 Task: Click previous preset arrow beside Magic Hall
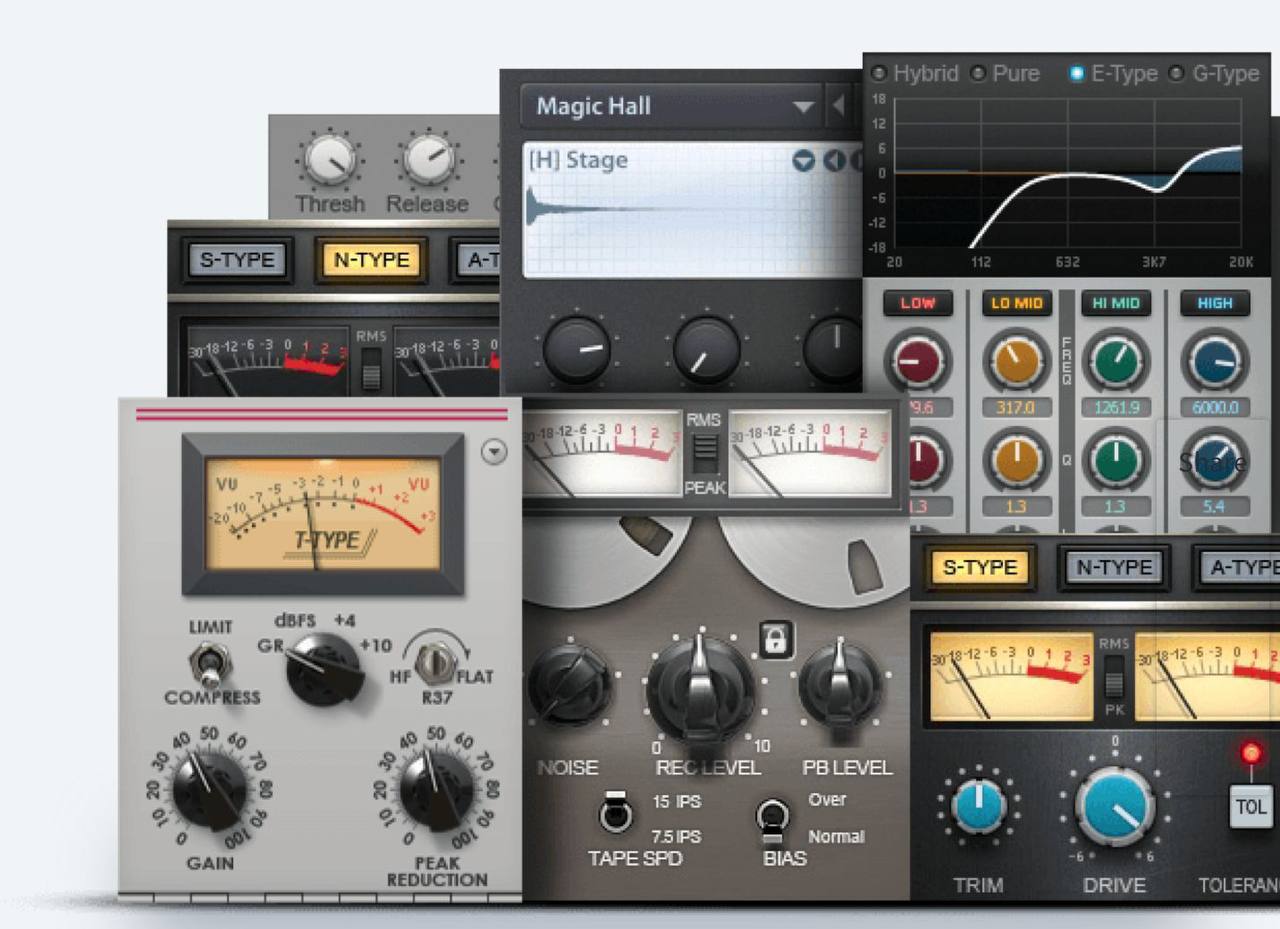pyautogui.click(x=838, y=106)
